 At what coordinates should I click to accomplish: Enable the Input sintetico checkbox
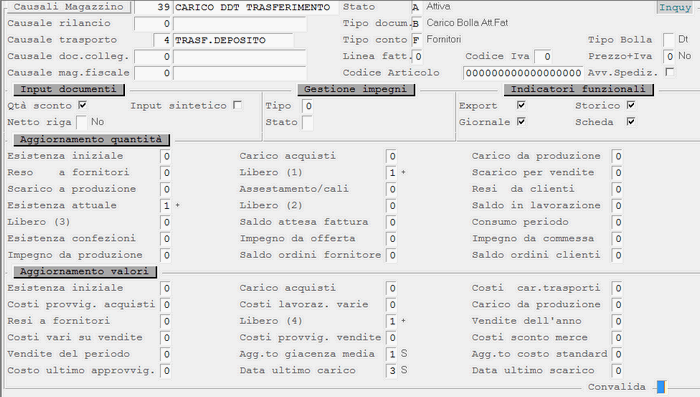coord(238,105)
